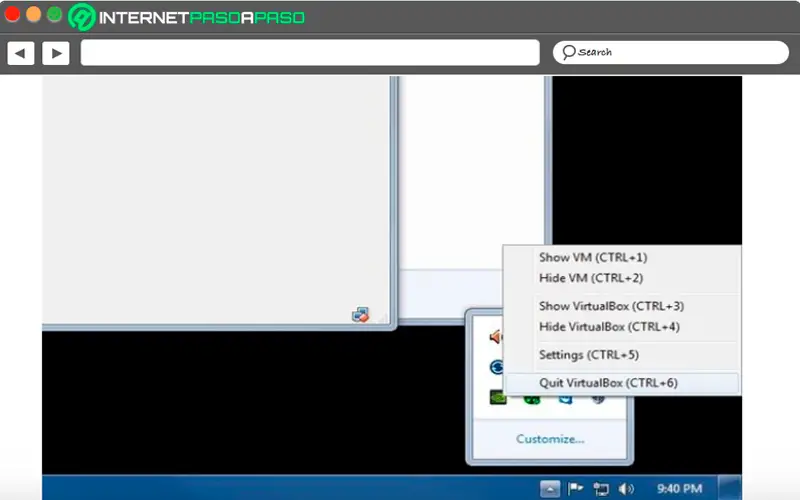Click the browser back arrow button
The image size is (800, 500).
(x=21, y=53)
